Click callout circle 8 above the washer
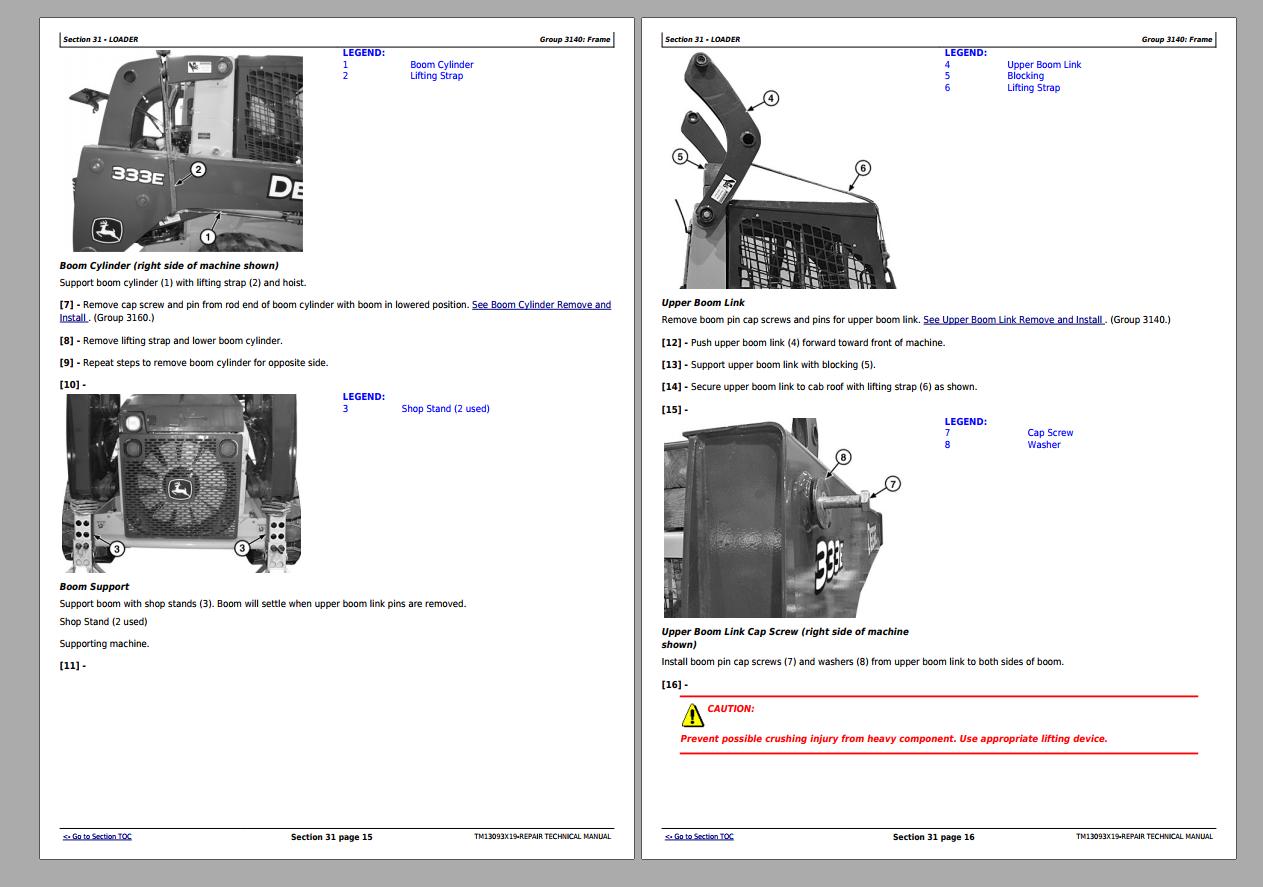 843,457
